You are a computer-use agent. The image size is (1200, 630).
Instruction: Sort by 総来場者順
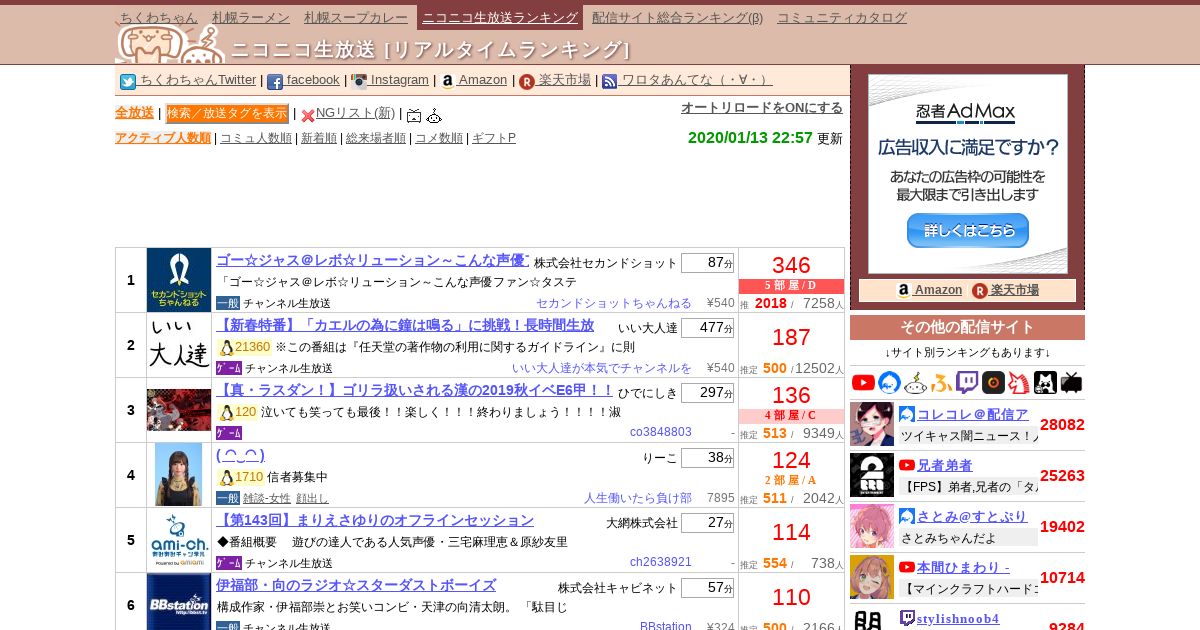click(376, 138)
